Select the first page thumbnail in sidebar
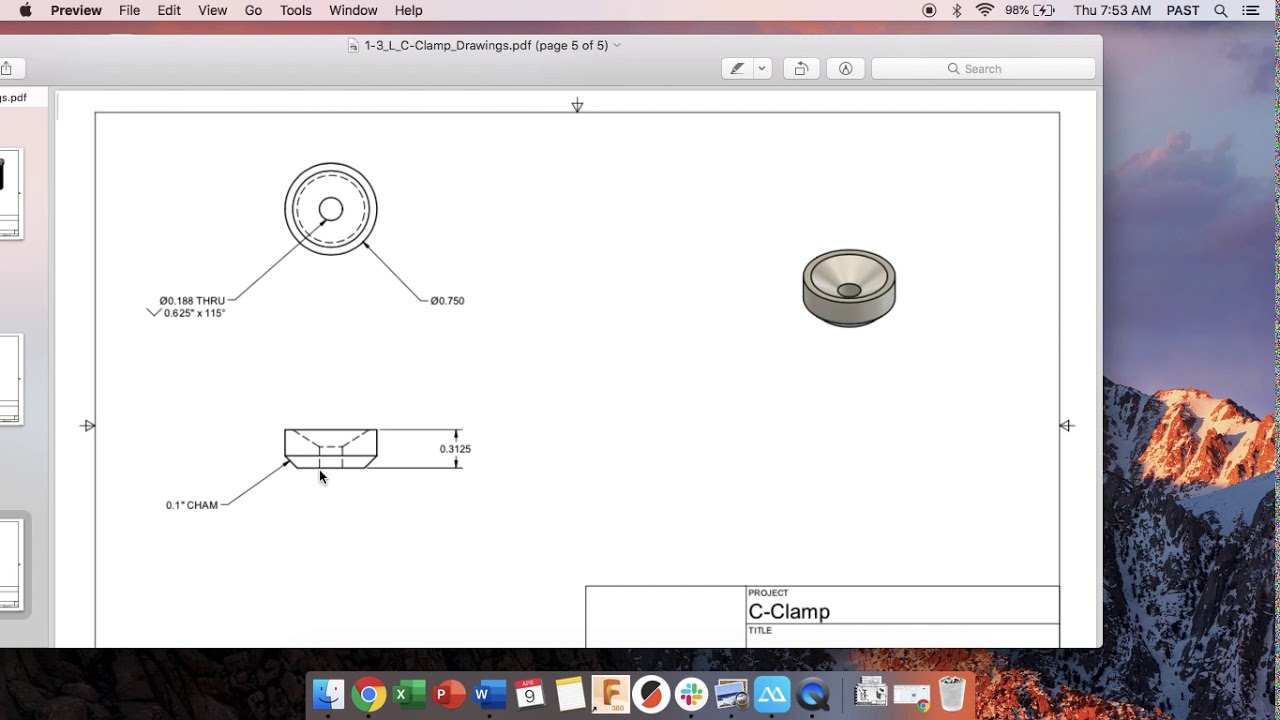This screenshot has height=720, width=1280. (x=10, y=194)
